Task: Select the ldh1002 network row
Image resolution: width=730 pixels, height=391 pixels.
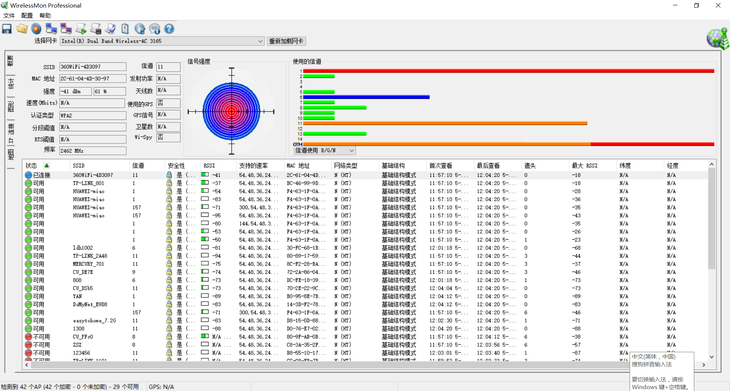Action: 365,248
